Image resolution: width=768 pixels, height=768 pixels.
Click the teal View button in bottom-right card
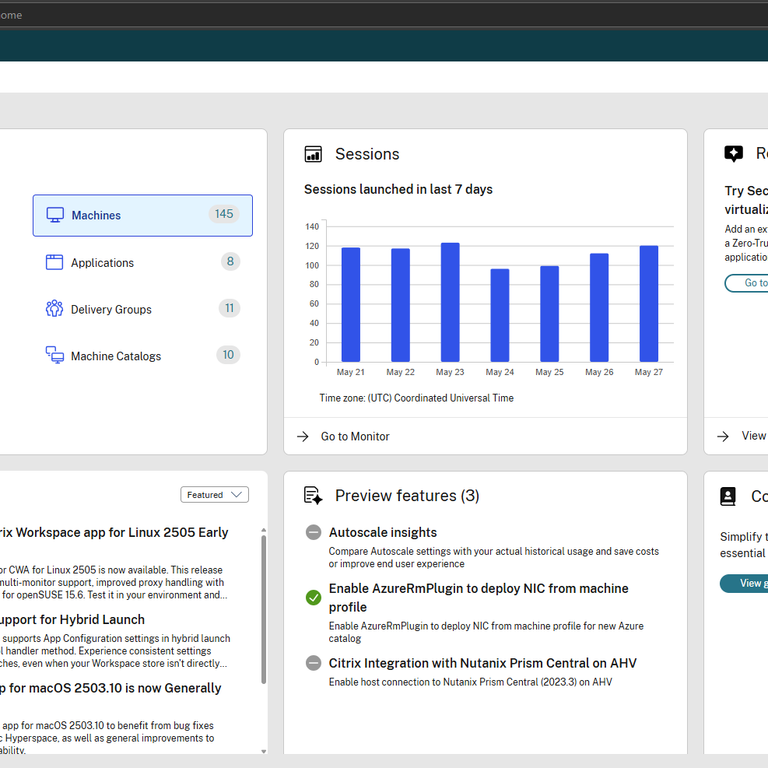pos(744,583)
